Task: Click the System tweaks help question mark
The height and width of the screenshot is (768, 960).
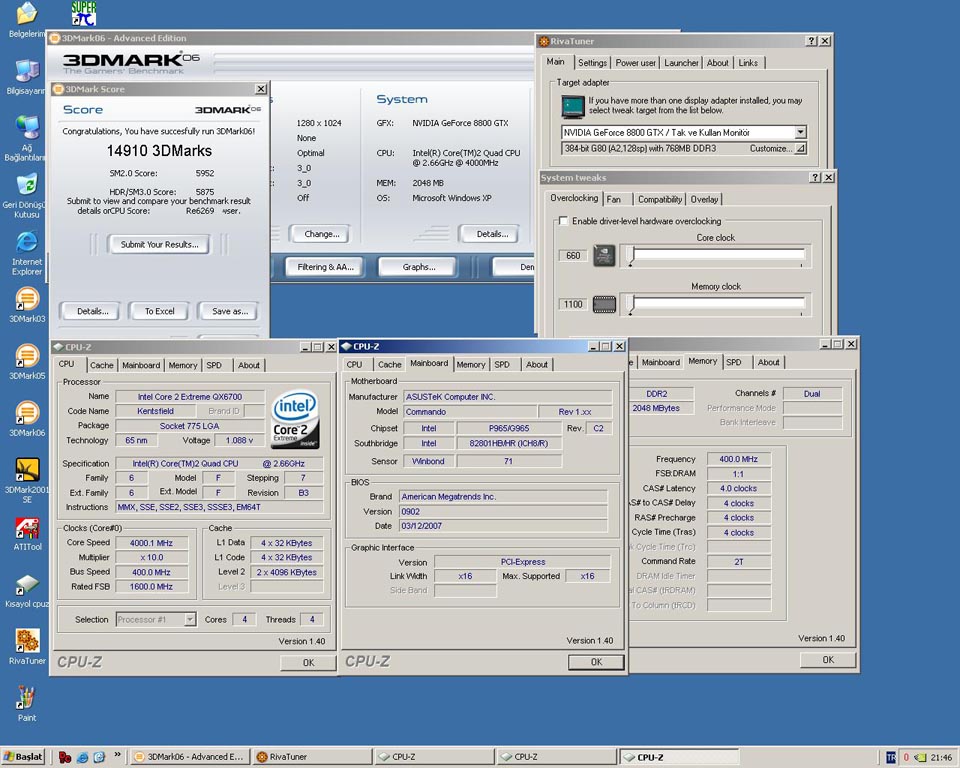Action: pyautogui.click(x=815, y=177)
